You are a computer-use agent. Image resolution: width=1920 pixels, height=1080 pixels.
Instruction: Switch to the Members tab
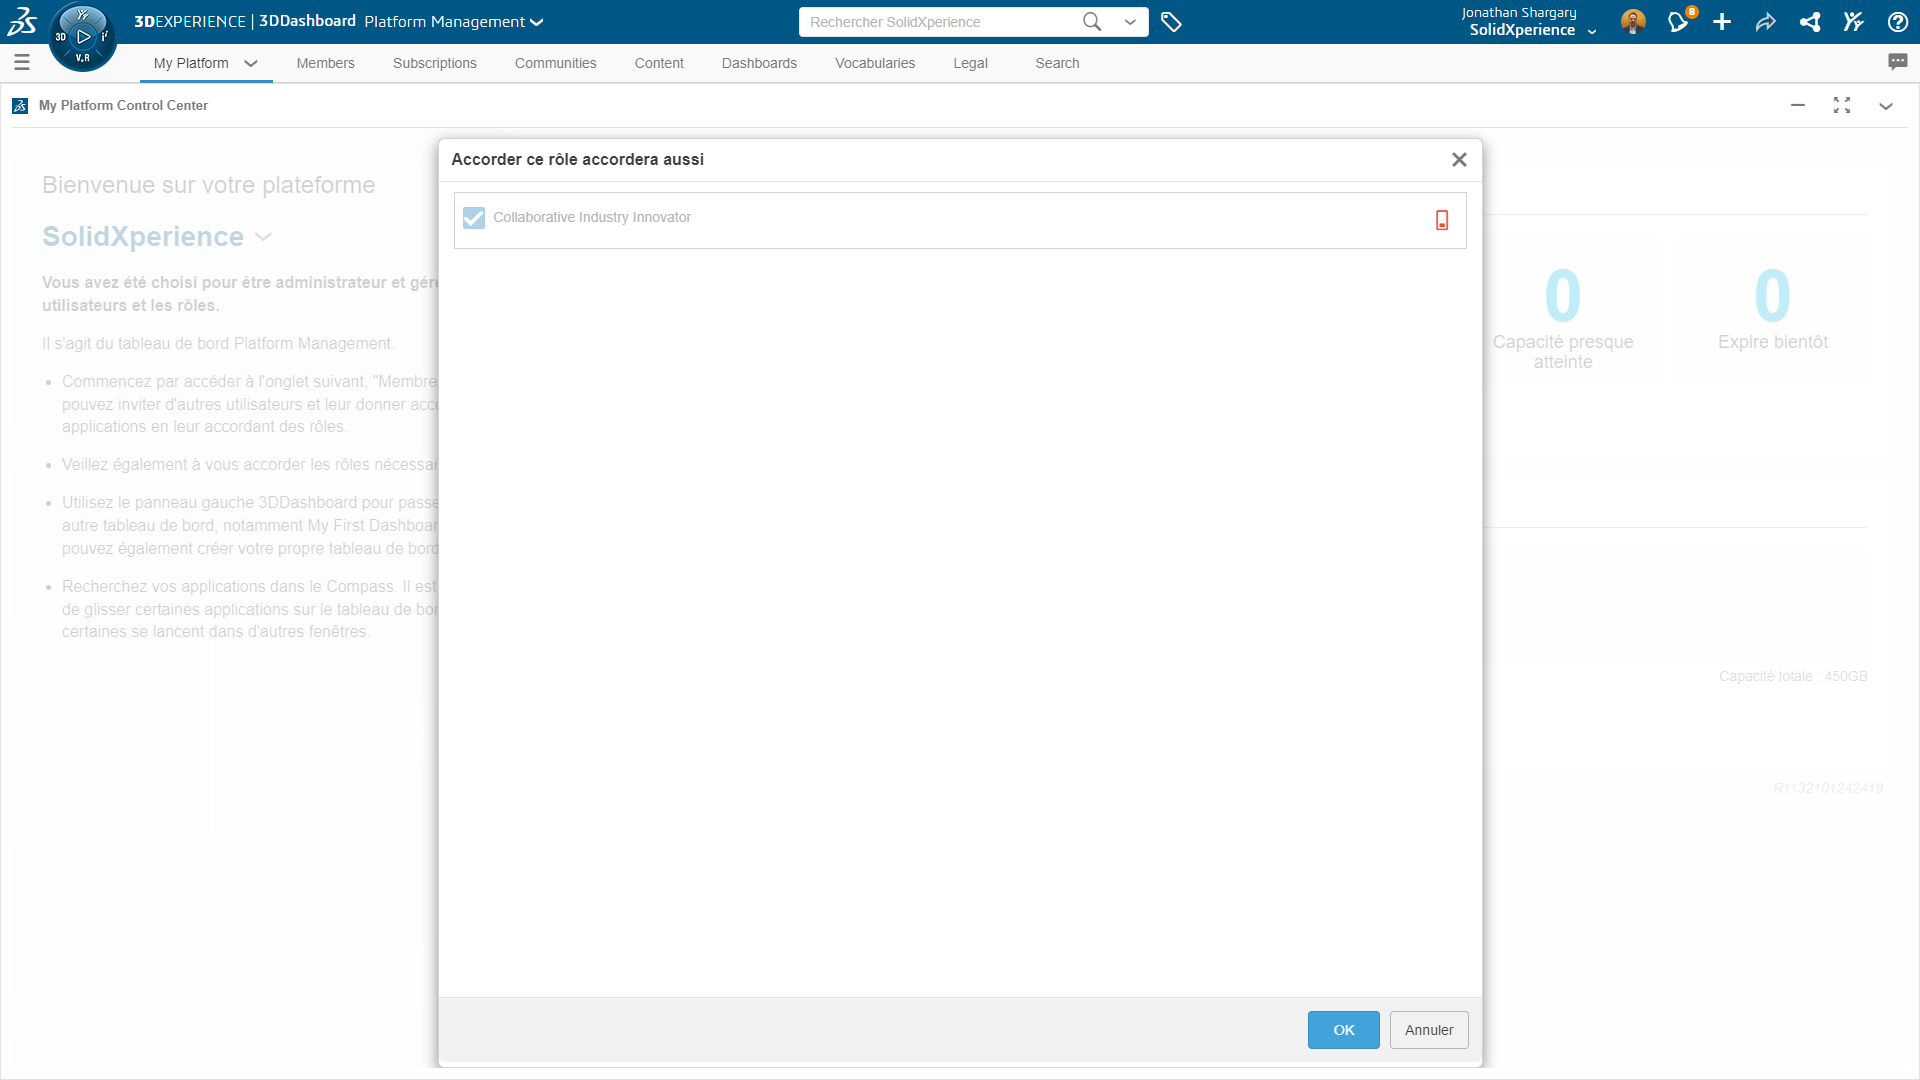point(325,63)
